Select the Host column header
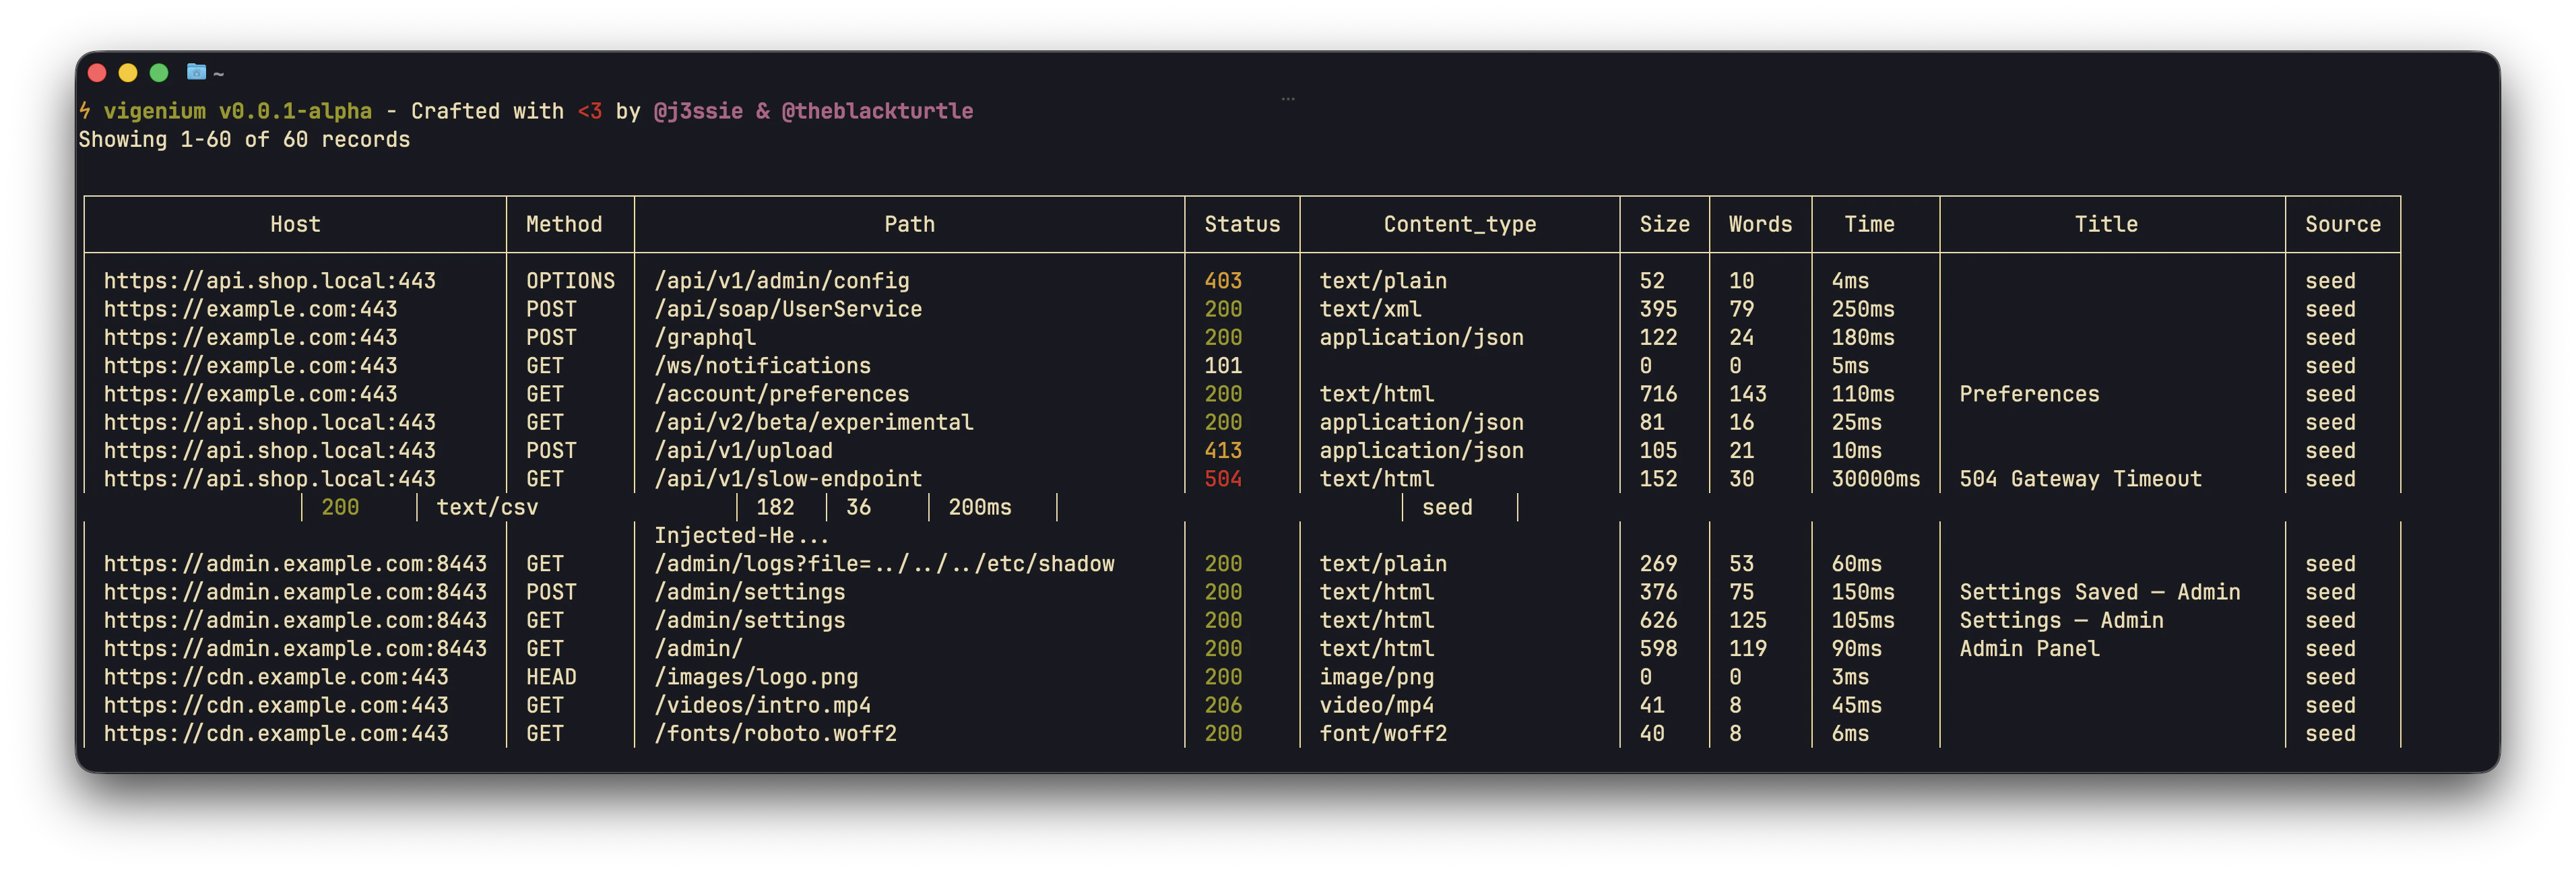The width and height of the screenshot is (2576, 873). (x=295, y=224)
